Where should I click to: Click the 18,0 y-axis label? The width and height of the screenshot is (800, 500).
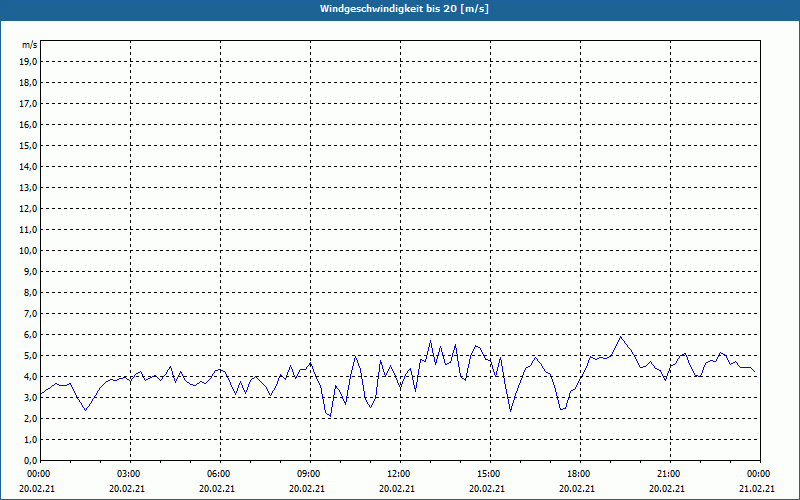[x=28, y=83]
